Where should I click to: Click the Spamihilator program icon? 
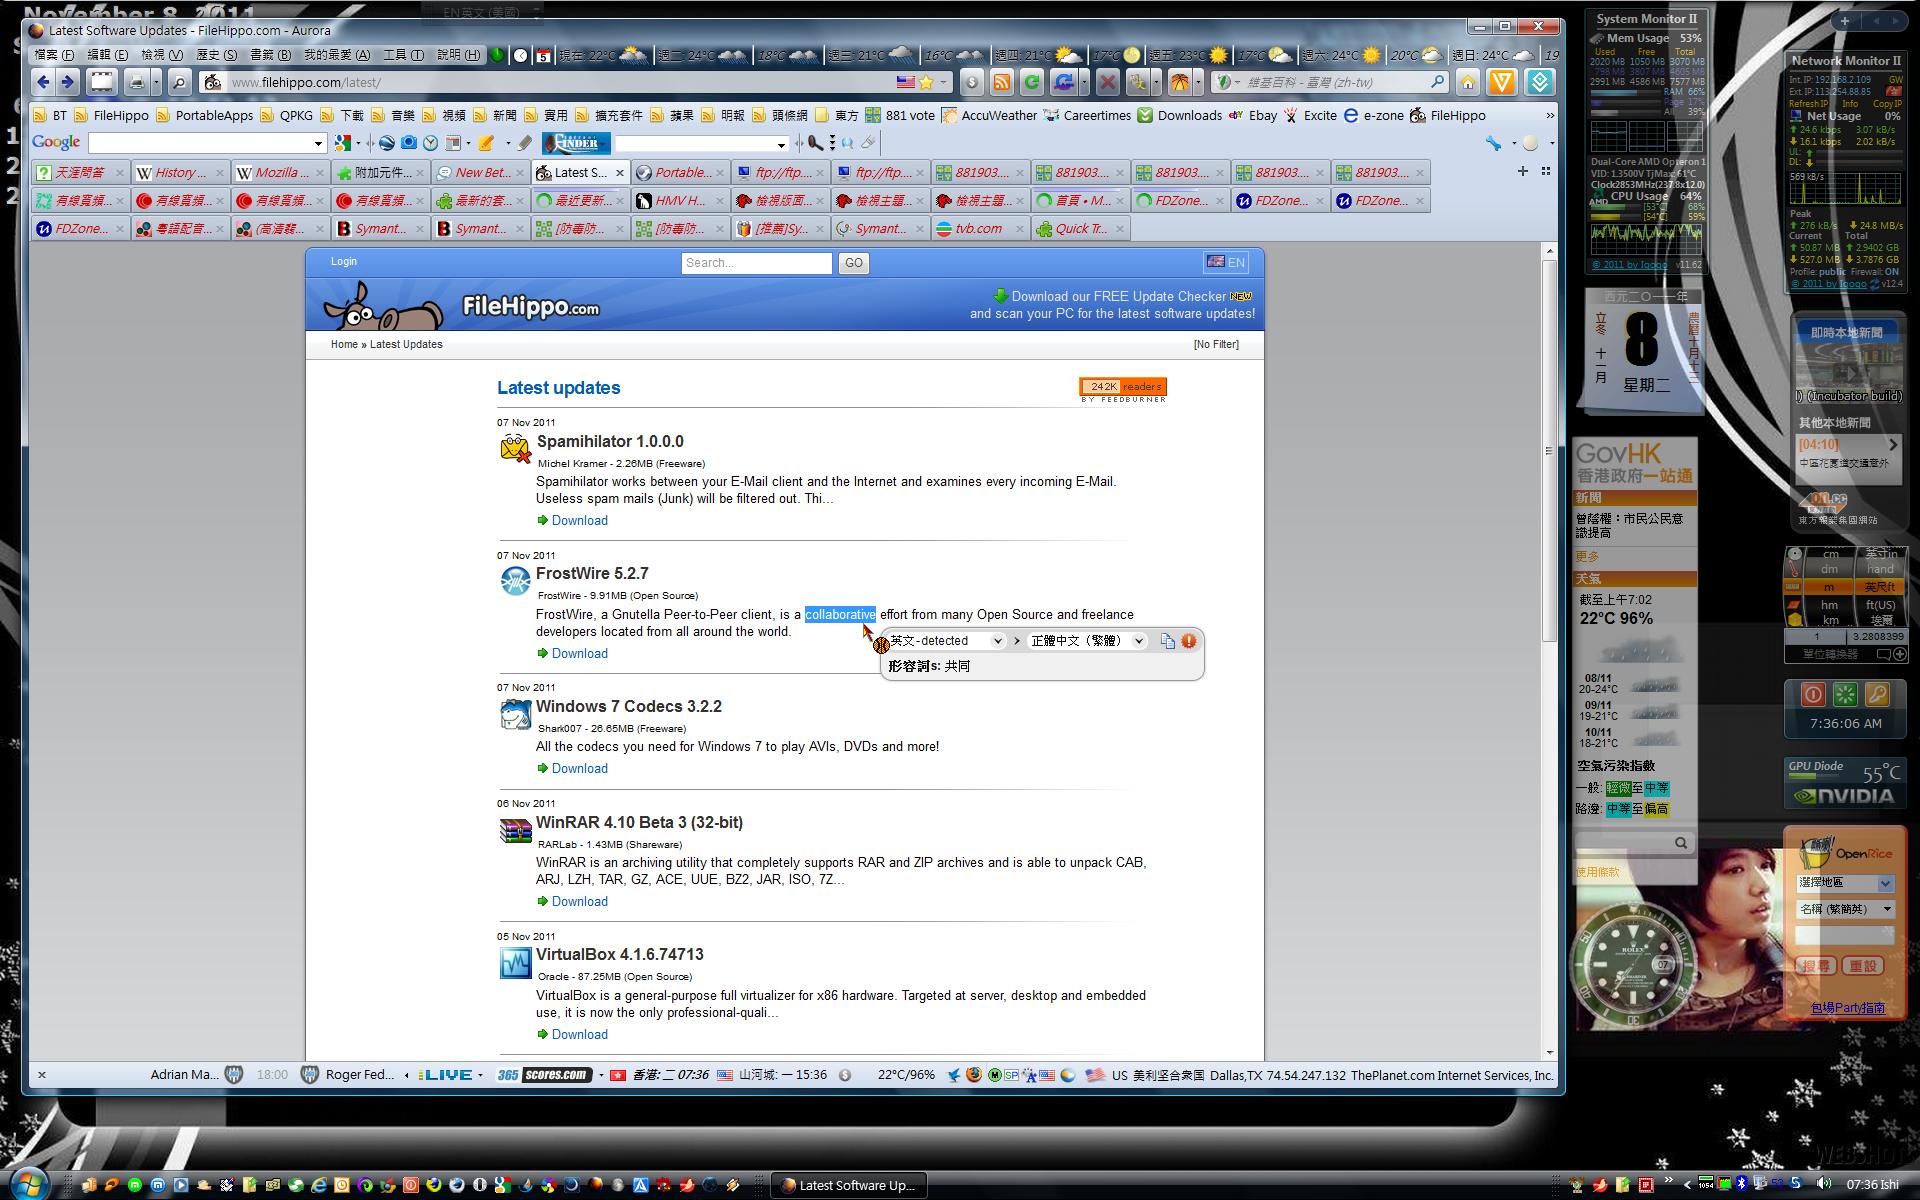(x=515, y=448)
